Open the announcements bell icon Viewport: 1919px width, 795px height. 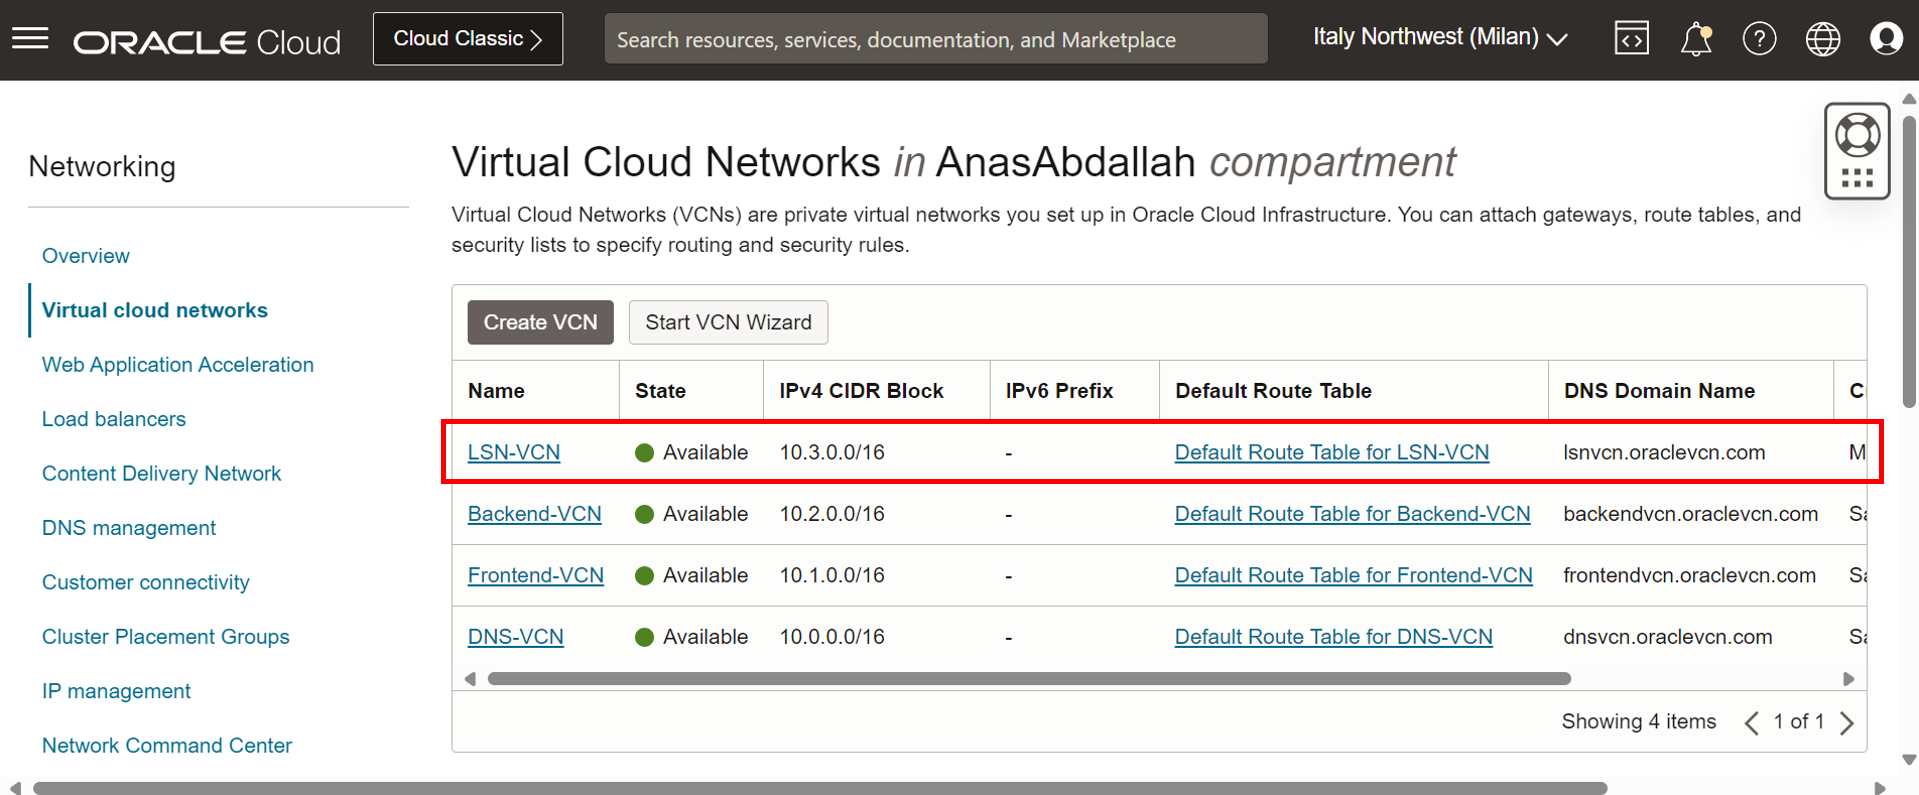(x=1695, y=39)
